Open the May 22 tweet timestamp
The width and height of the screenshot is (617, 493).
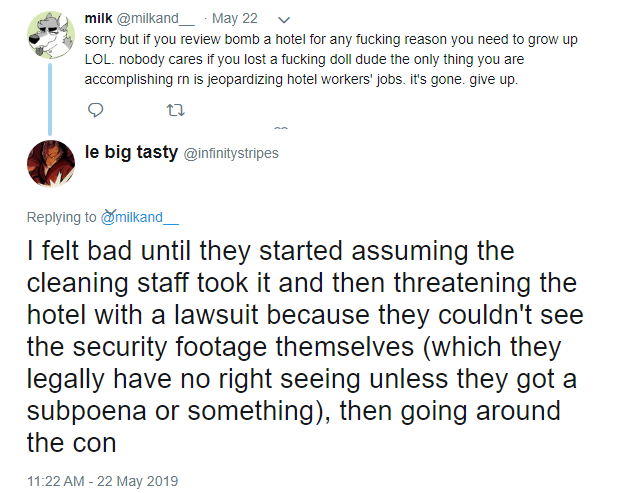[x=243, y=19]
